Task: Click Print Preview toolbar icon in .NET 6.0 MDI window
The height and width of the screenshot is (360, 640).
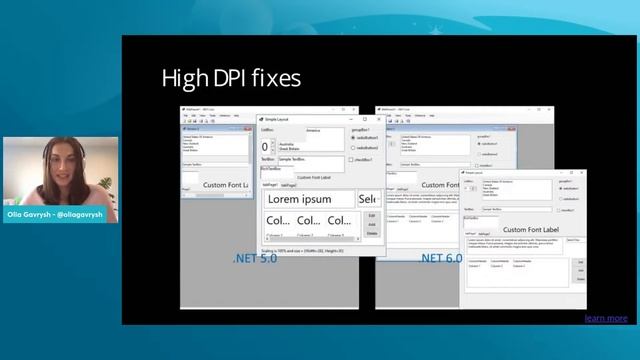Action: [402, 121]
